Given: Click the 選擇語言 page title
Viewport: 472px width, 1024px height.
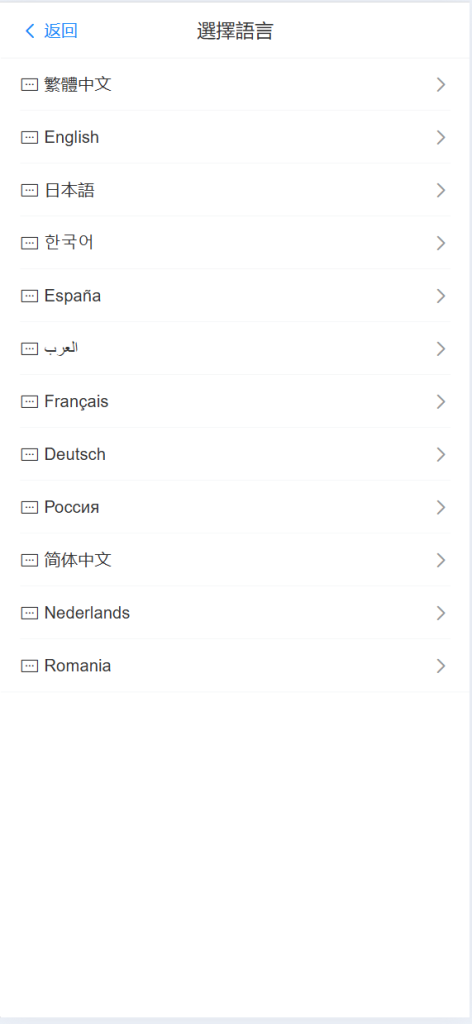Looking at the screenshot, I should click(x=235, y=31).
